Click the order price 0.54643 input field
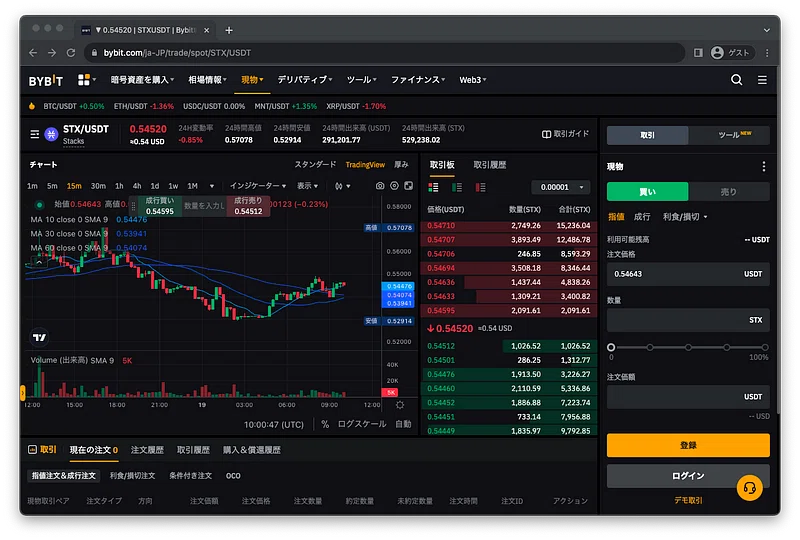Viewport: 800px width, 540px height. point(688,274)
